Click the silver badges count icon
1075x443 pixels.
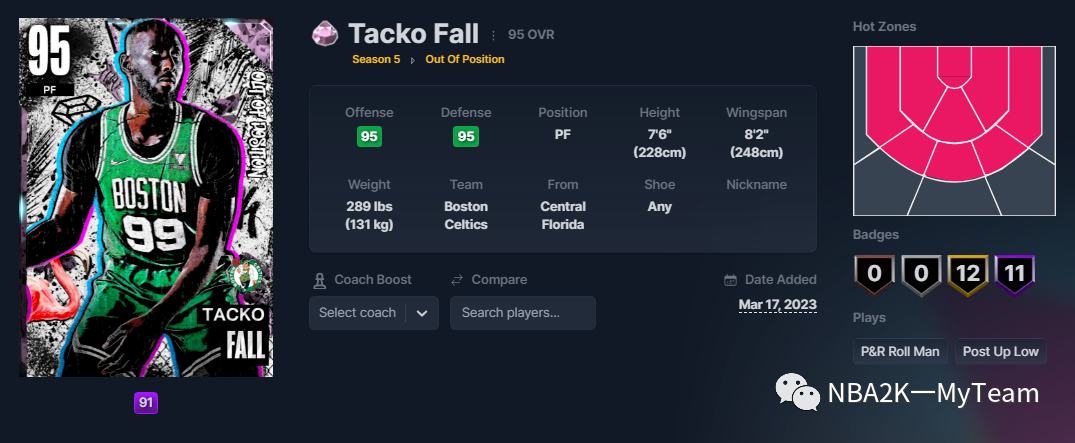[918, 273]
